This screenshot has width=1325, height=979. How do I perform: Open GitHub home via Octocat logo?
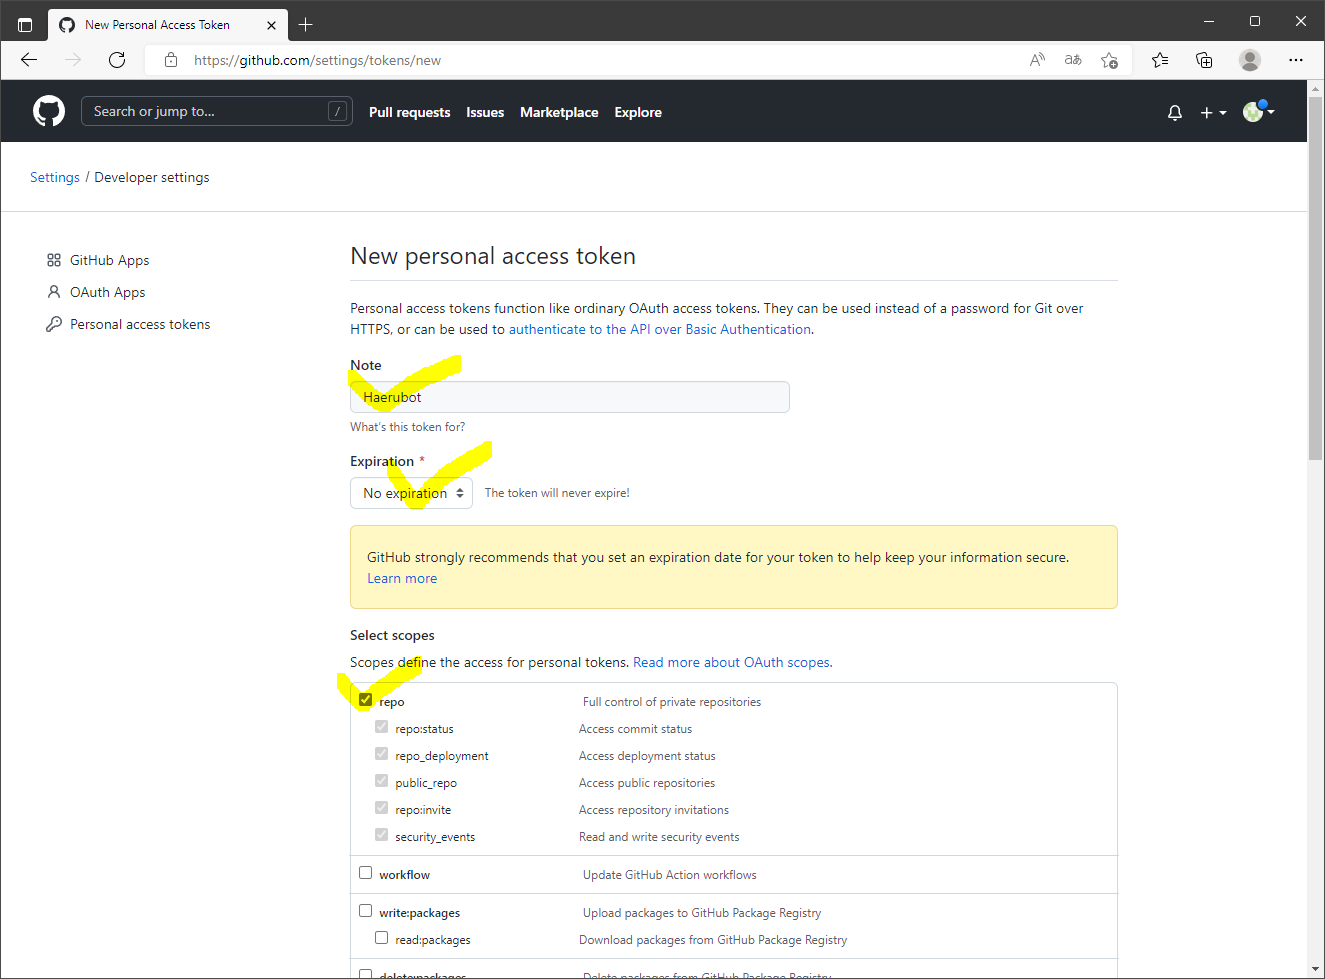pos(49,111)
